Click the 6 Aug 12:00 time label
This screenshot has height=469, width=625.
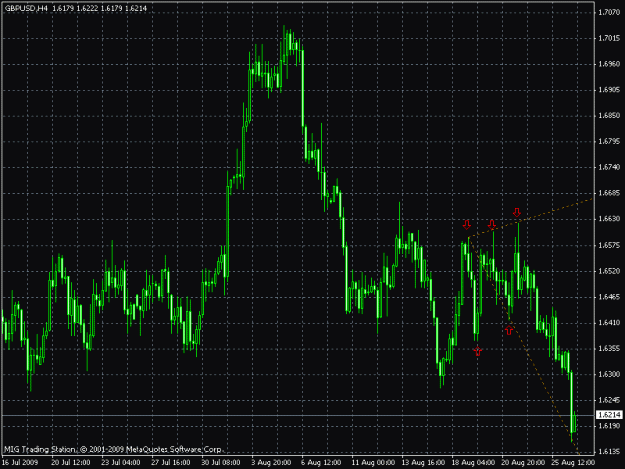click(x=321, y=462)
